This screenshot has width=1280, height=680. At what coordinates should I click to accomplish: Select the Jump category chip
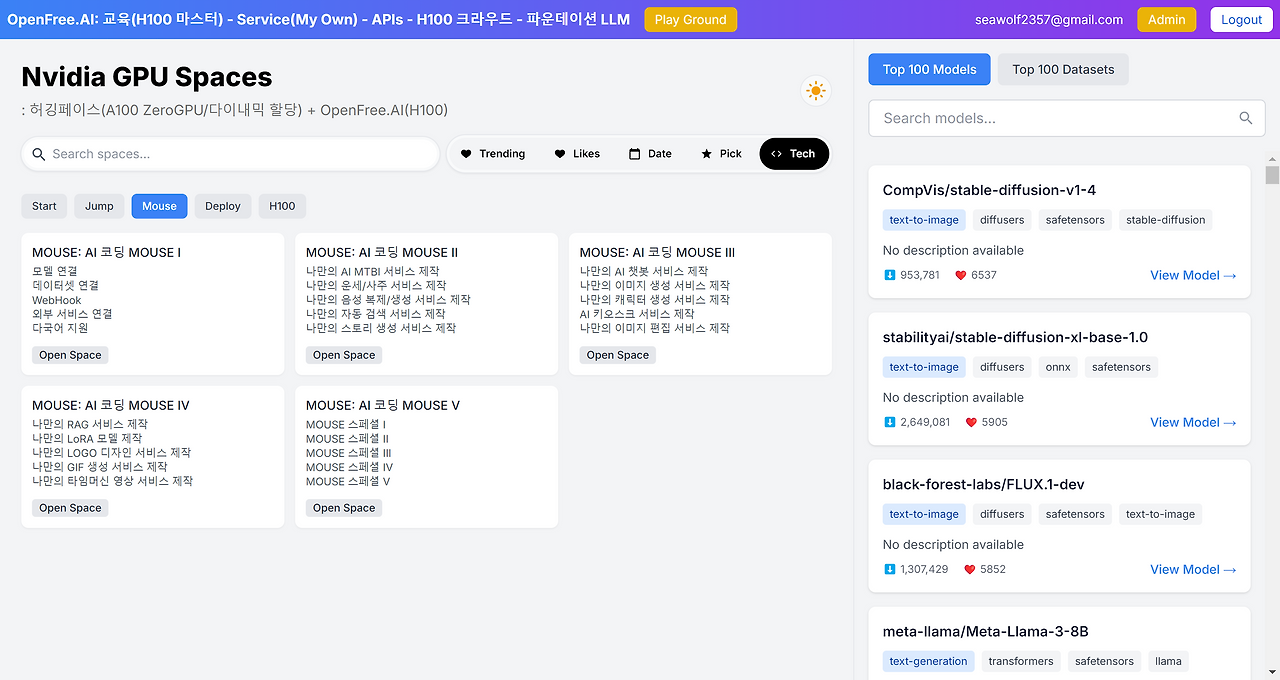(99, 206)
